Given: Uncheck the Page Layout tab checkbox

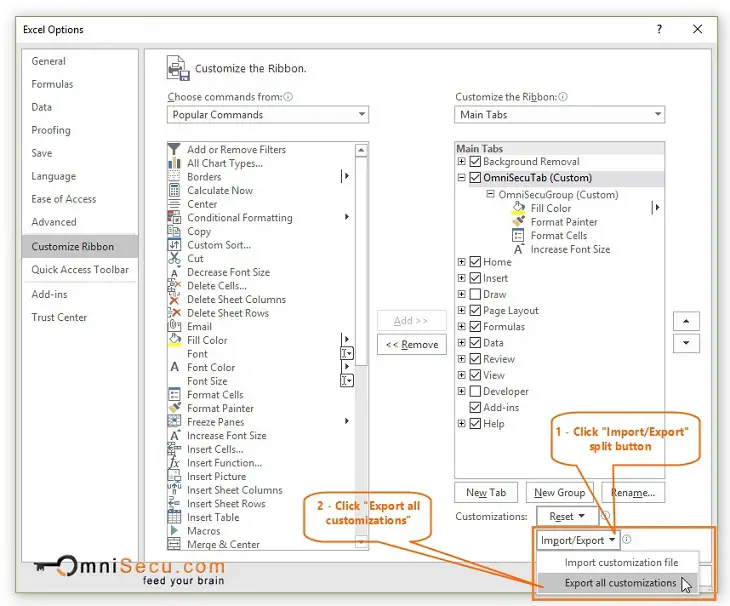Looking at the screenshot, I should pyautogui.click(x=475, y=310).
